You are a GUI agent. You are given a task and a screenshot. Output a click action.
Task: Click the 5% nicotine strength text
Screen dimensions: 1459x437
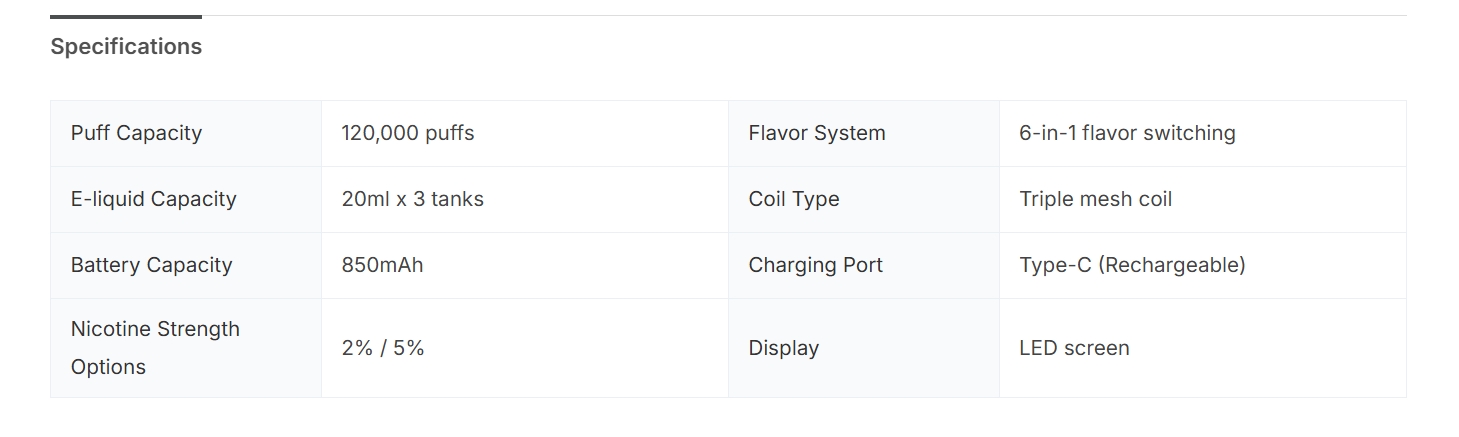[408, 348]
